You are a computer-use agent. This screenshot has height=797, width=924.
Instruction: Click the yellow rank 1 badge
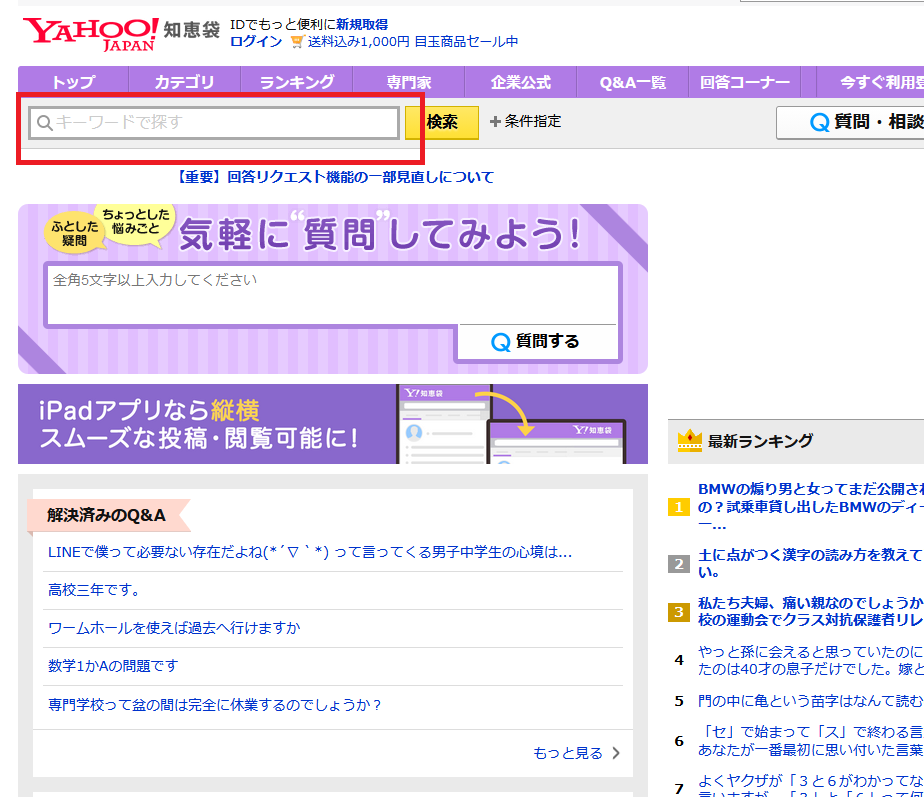pos(679,508)
